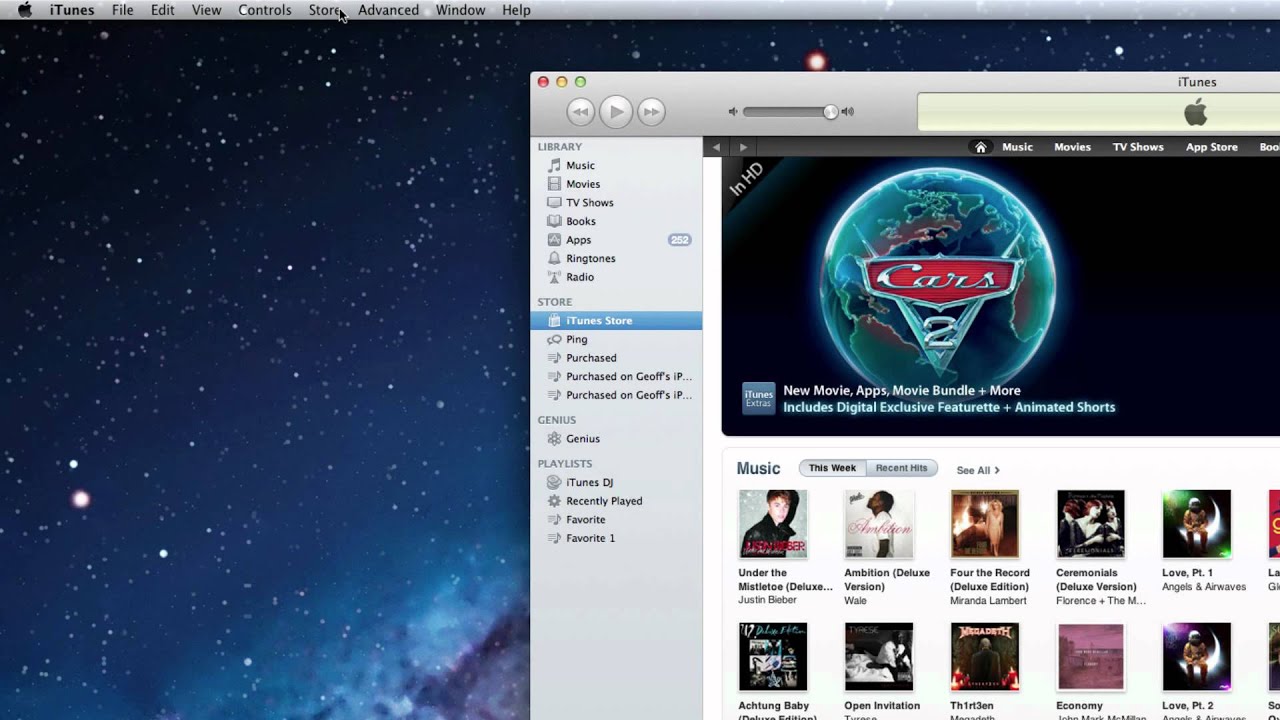Open Economy album cover
Screen dimensions: 1280x720
(1091, 657)
